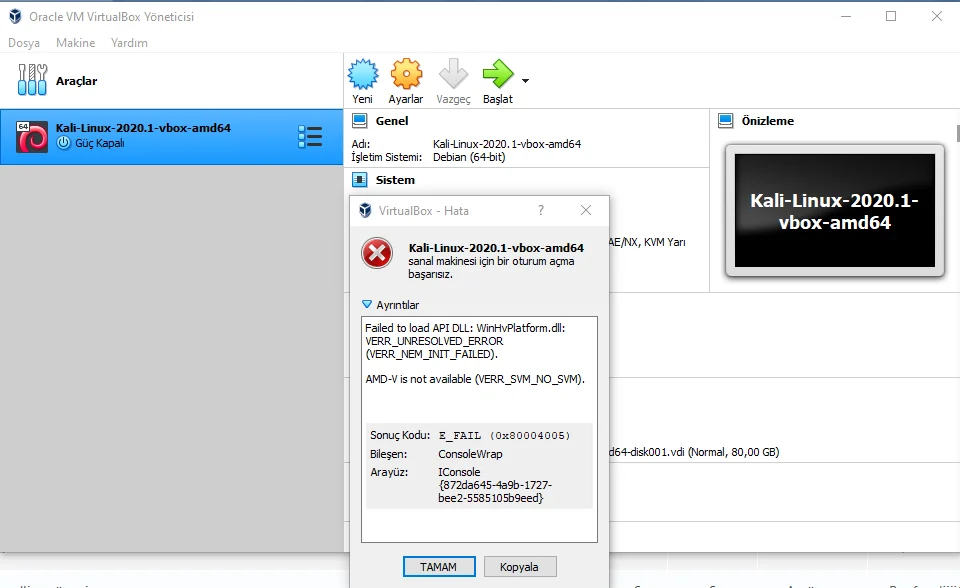Click the Sistem section header icon

pyautogui.click(x=359, y=180)
